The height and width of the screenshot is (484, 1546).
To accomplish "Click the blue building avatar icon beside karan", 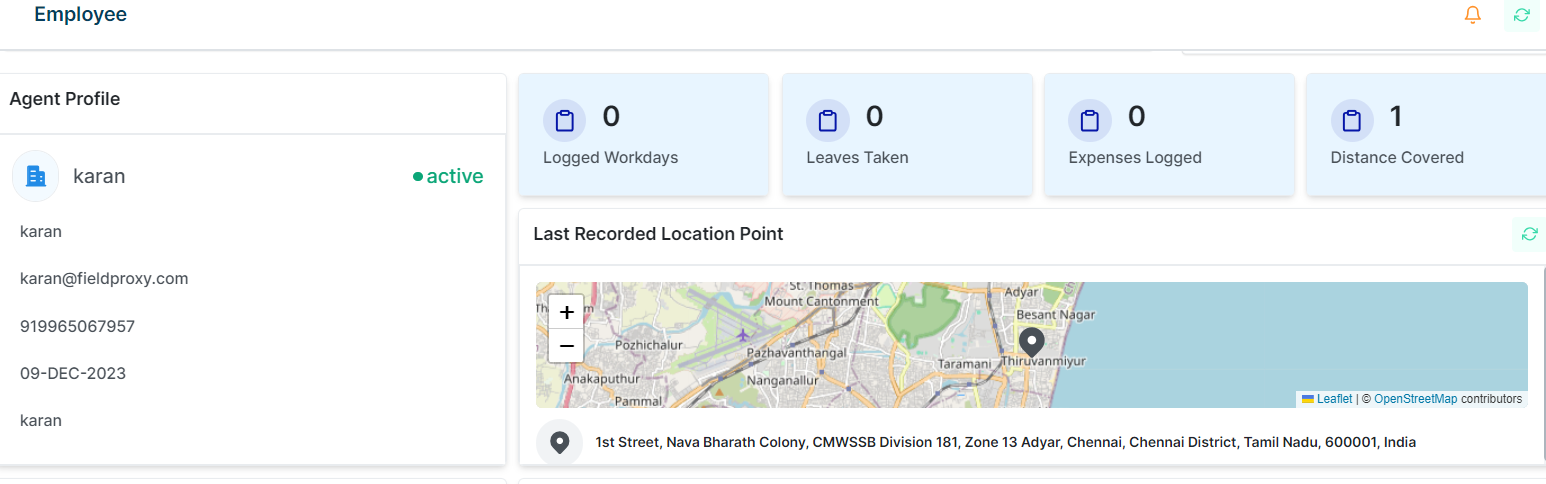I will (36, 176).
